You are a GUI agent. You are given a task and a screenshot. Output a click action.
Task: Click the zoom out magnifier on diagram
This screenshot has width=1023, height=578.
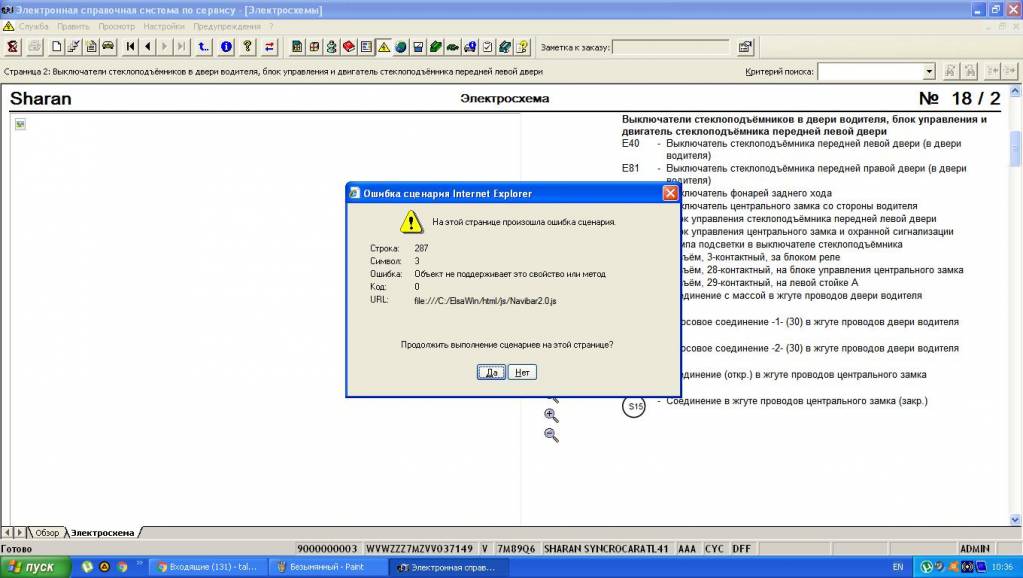[551, 435]
